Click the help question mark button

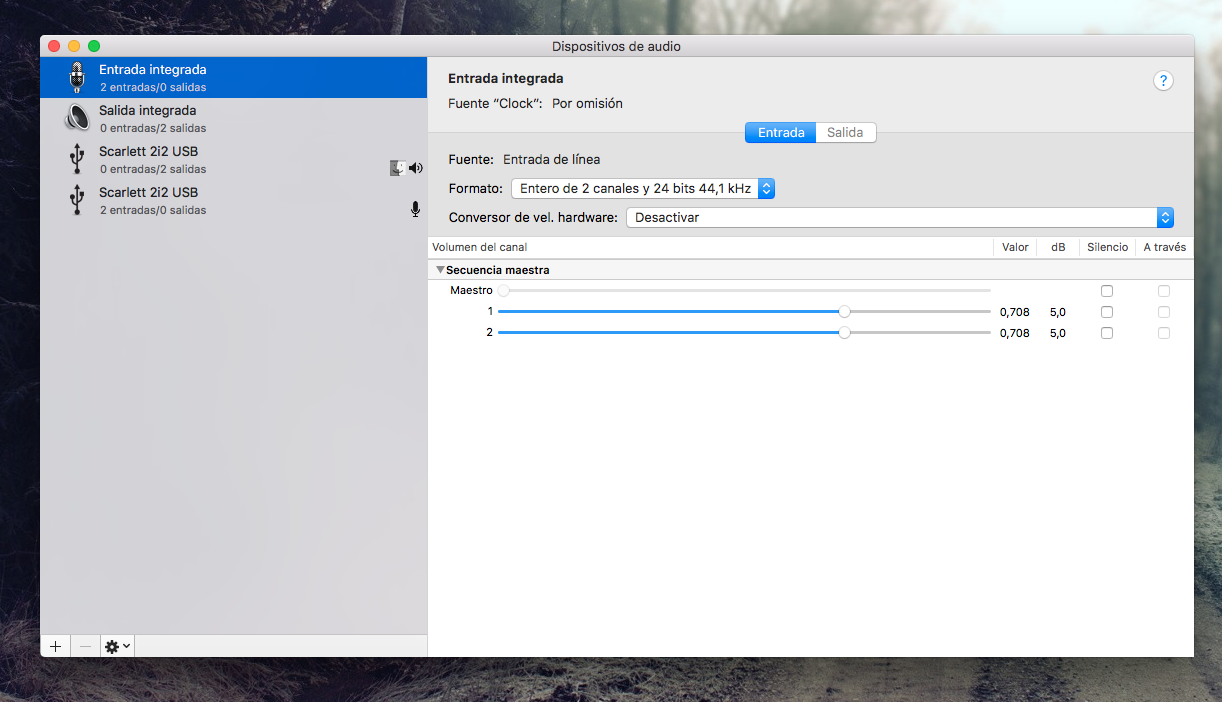tap(1163, 81)
